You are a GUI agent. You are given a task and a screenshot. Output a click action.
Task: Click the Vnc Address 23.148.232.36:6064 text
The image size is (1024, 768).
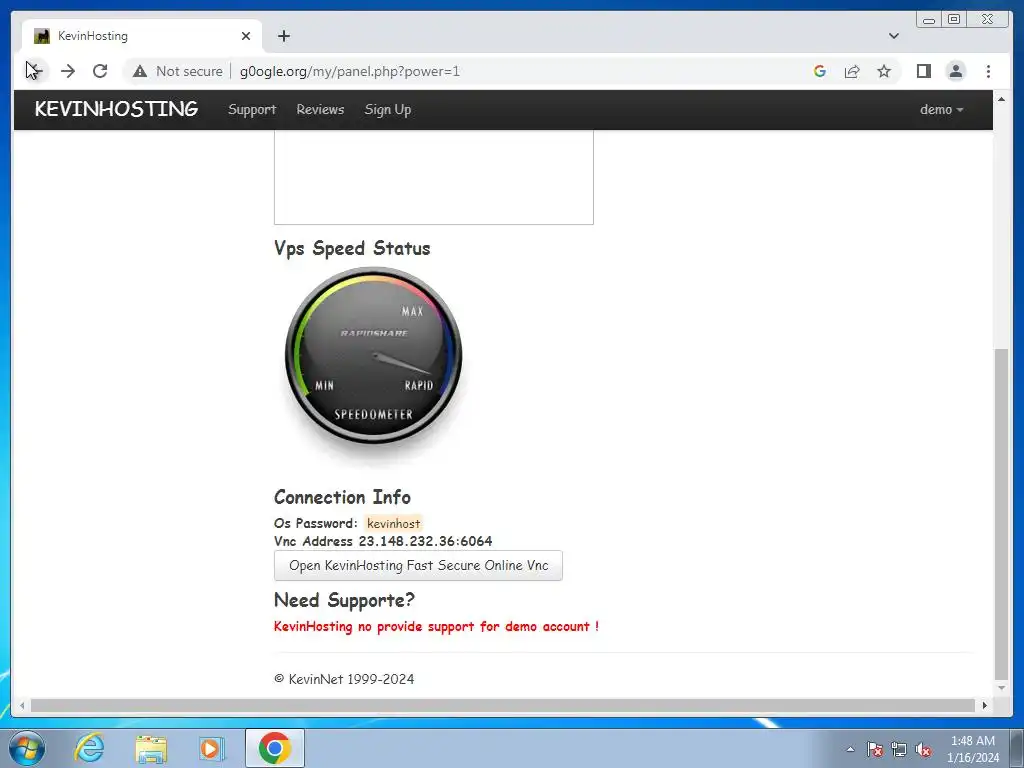click(x=383, y=541)
